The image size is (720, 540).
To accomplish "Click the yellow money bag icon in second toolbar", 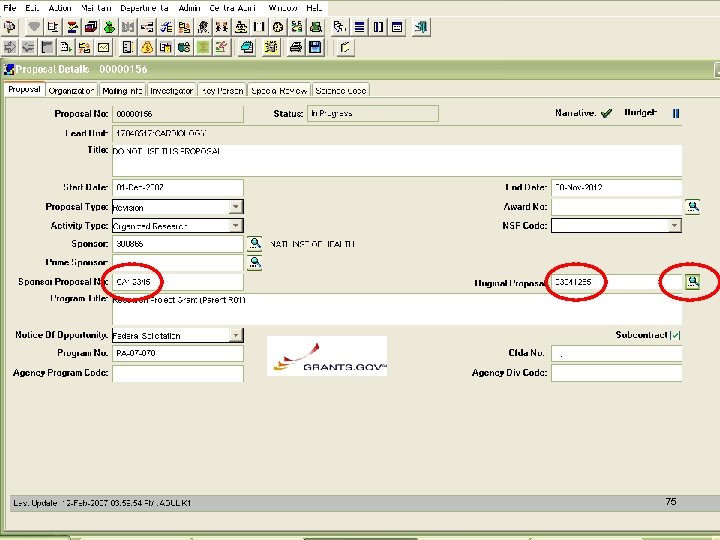I will [x=147, y=47].
